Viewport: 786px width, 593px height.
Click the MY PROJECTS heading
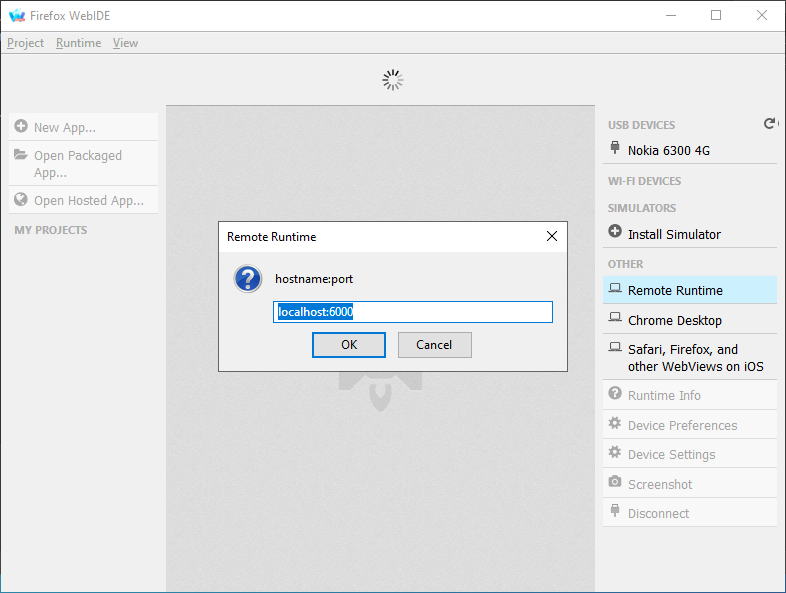(x=51, y=230)
